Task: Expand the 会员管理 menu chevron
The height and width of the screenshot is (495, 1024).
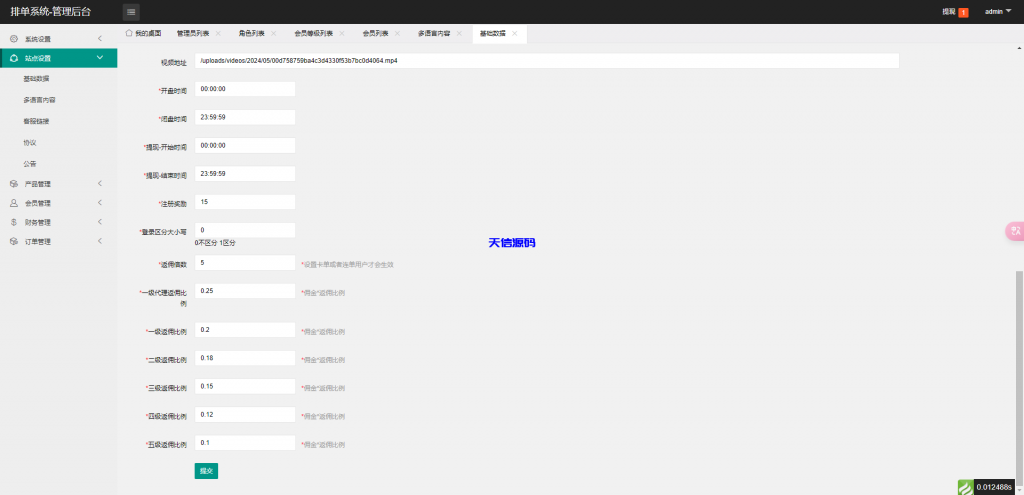Action: tap(100, 203)
